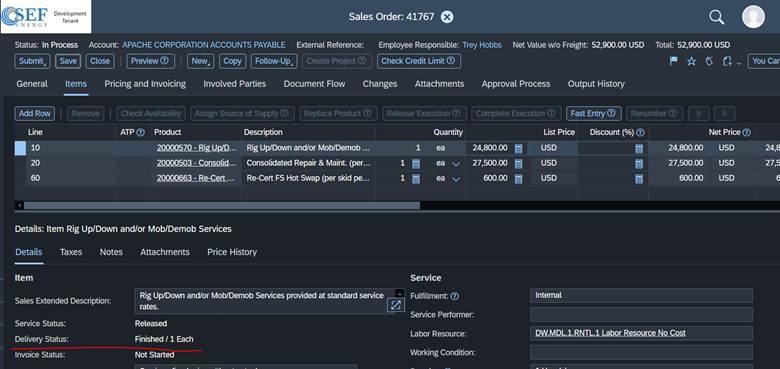This screenshot has height=369, width=780.
Task: Open Involved Parties tab
Action: coord(234,84)
